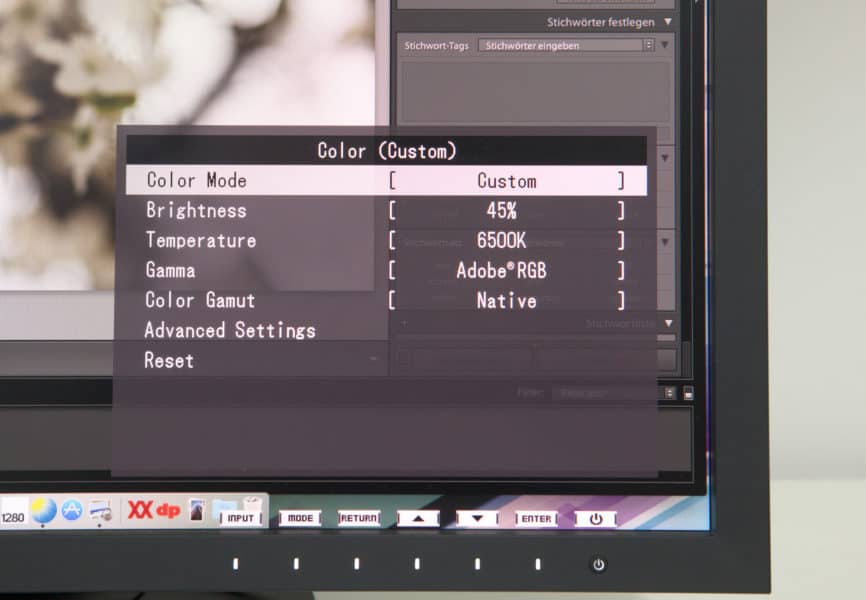Open the Color Gamut Native setting

[506, 301]
